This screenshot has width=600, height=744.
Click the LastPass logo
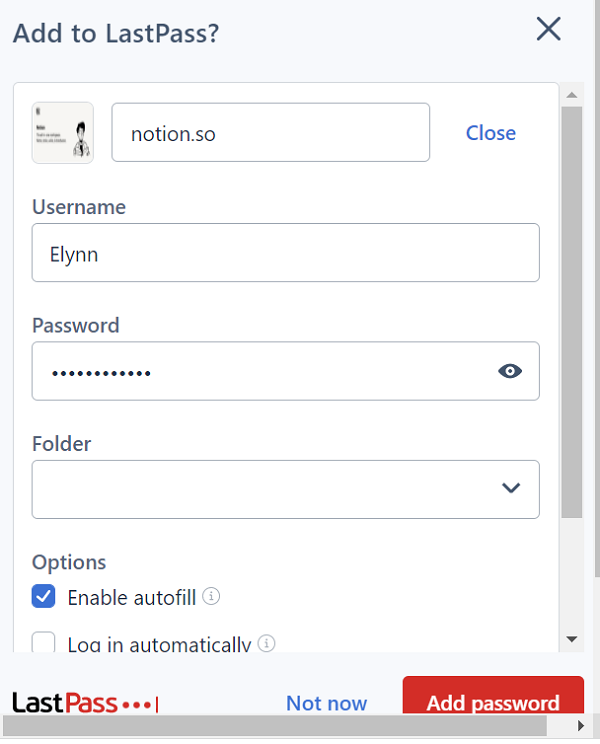(x=85, y=703)
